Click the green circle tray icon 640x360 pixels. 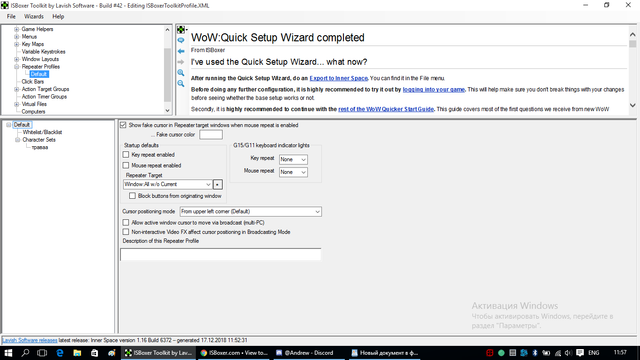click(501, 353)
